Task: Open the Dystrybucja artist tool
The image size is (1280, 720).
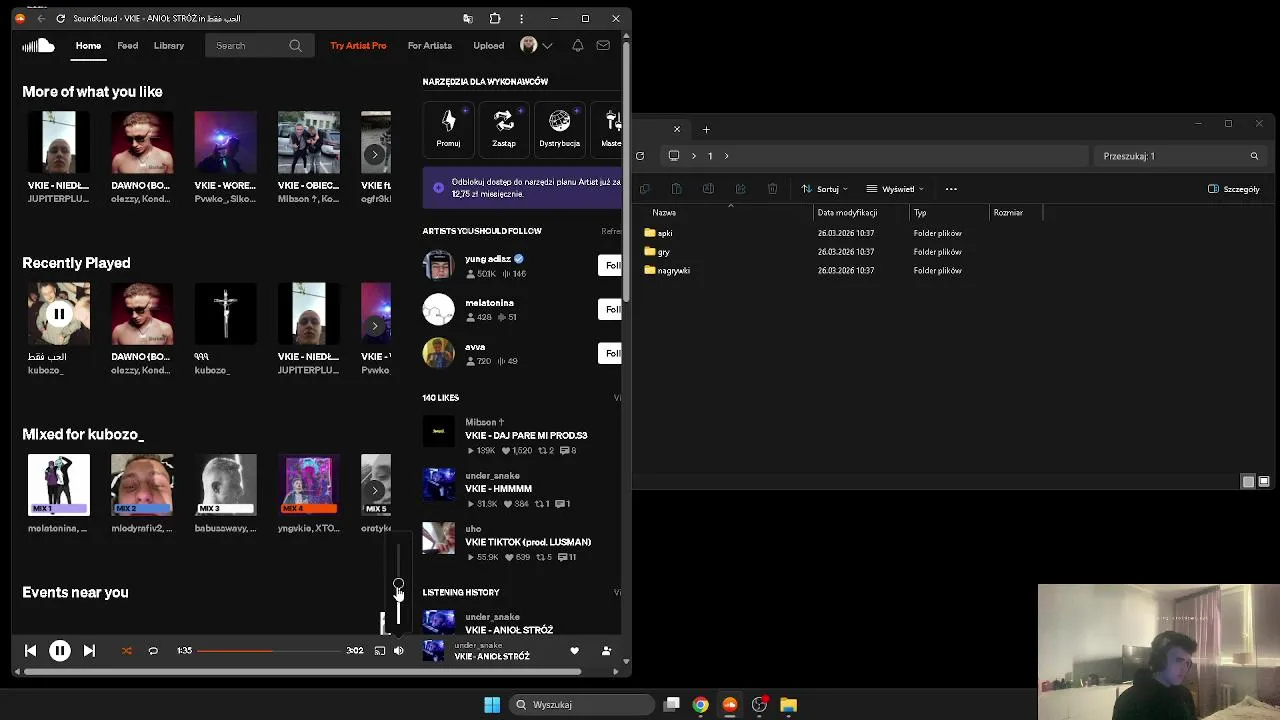Action: (559, 128)
